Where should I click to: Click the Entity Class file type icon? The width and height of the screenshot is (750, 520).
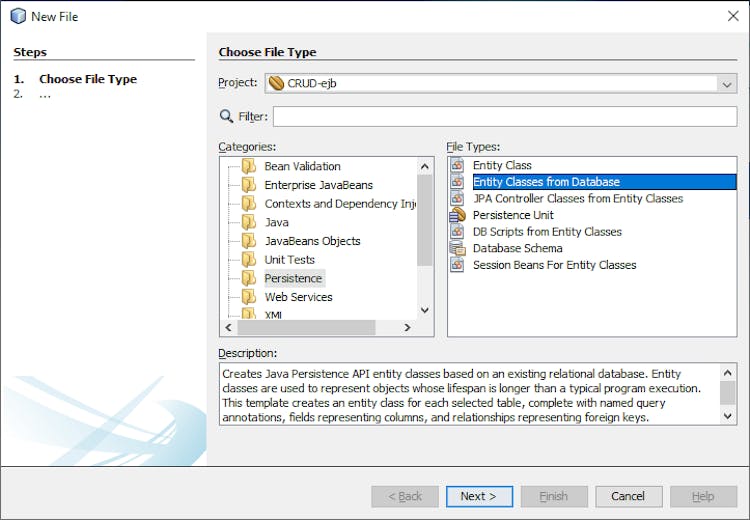[457, 165]
